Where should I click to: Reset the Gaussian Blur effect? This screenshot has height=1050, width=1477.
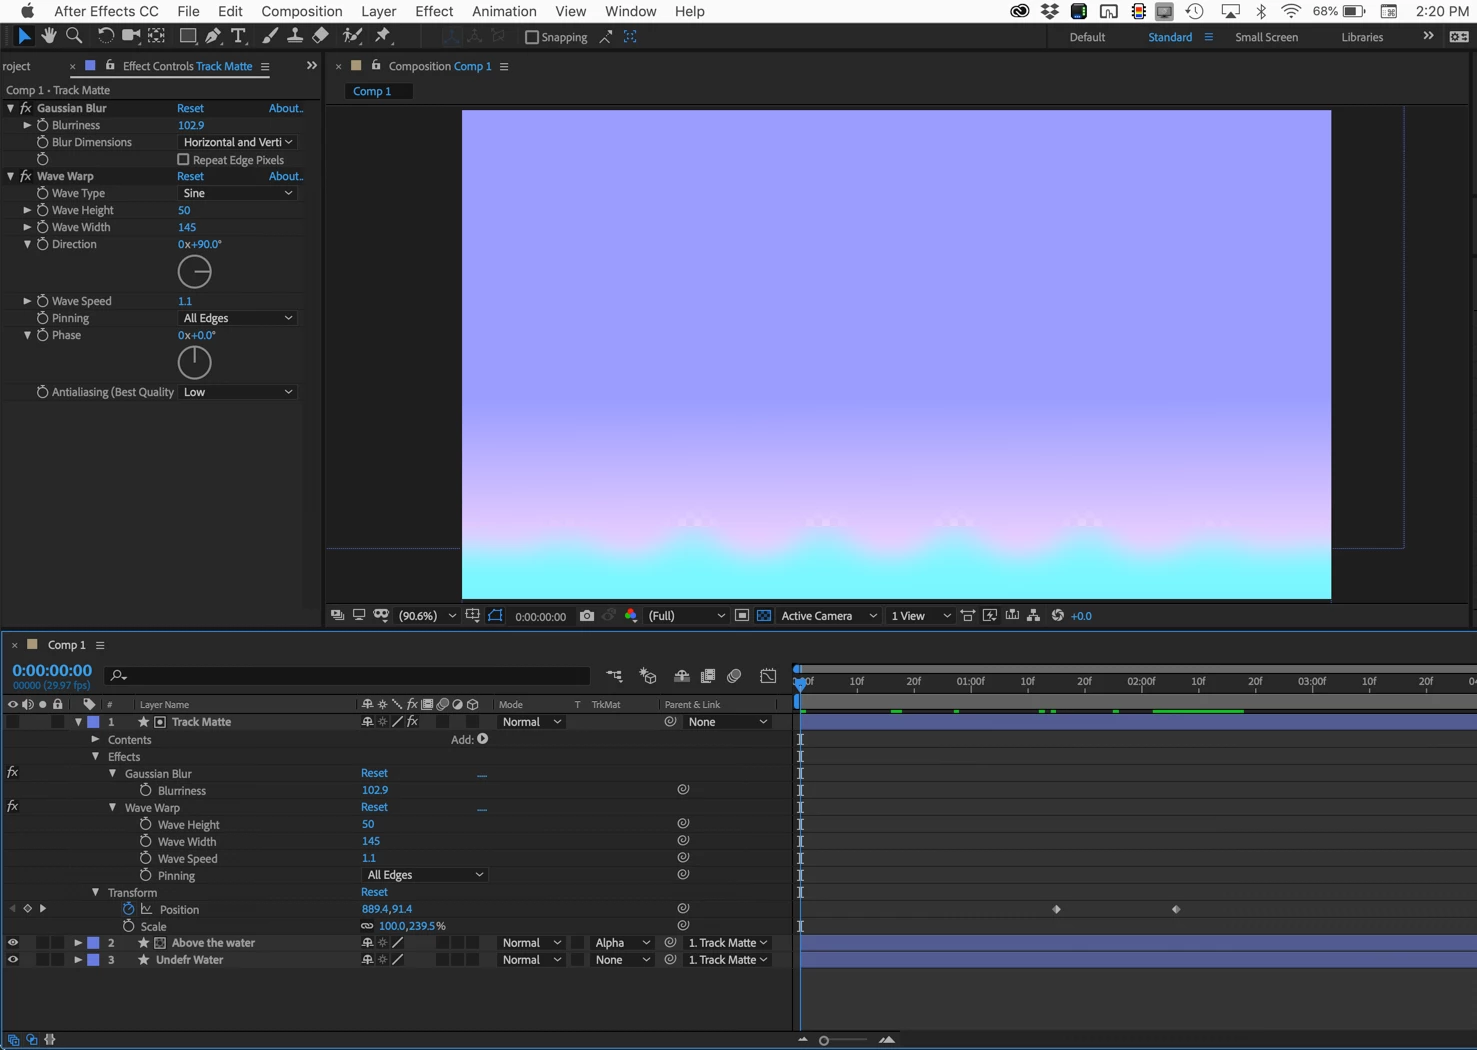click(x=190, y=108)
